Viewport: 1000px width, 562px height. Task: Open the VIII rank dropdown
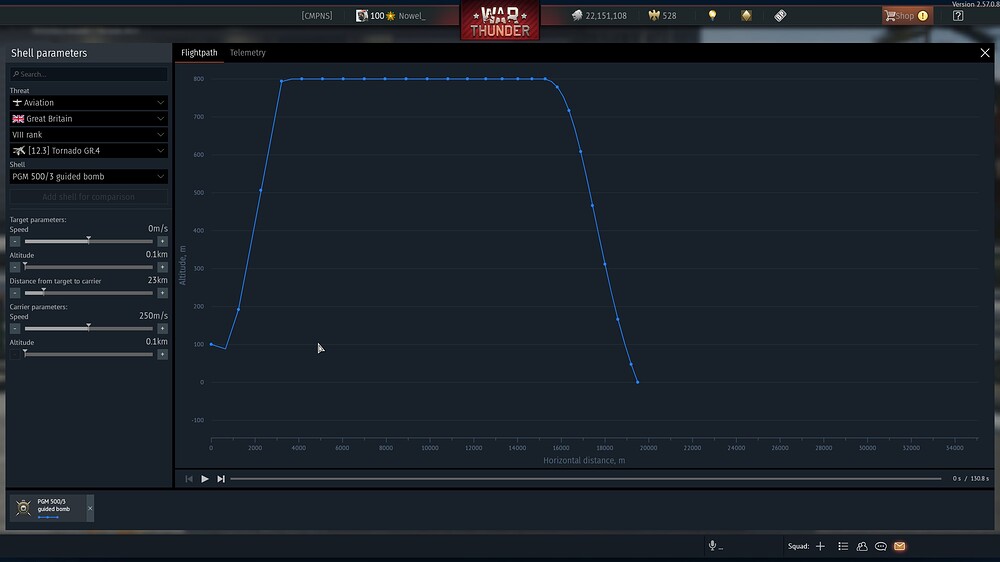pos(89,135)
